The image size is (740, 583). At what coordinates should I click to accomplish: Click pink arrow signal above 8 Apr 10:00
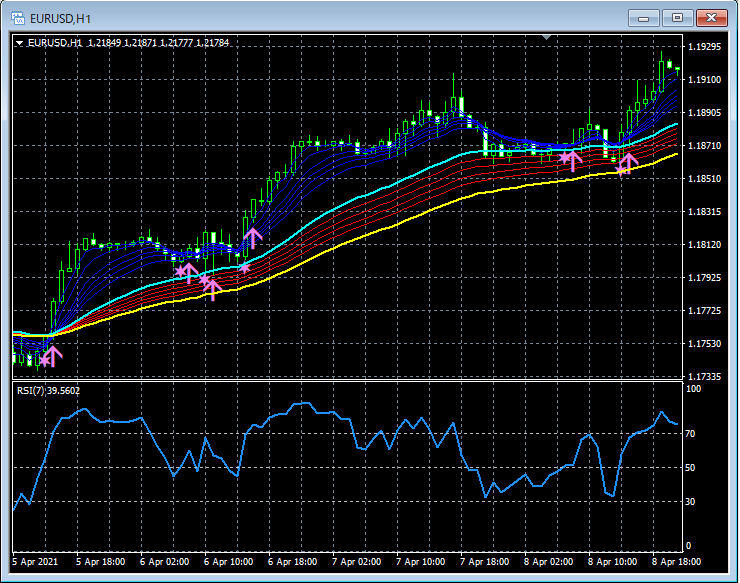[628, 162]
